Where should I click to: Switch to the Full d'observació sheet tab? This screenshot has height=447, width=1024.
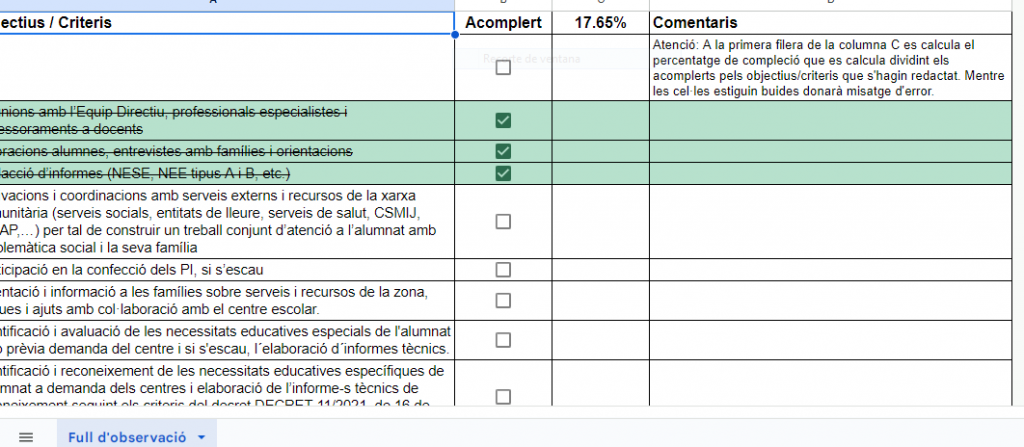(127, 437)
